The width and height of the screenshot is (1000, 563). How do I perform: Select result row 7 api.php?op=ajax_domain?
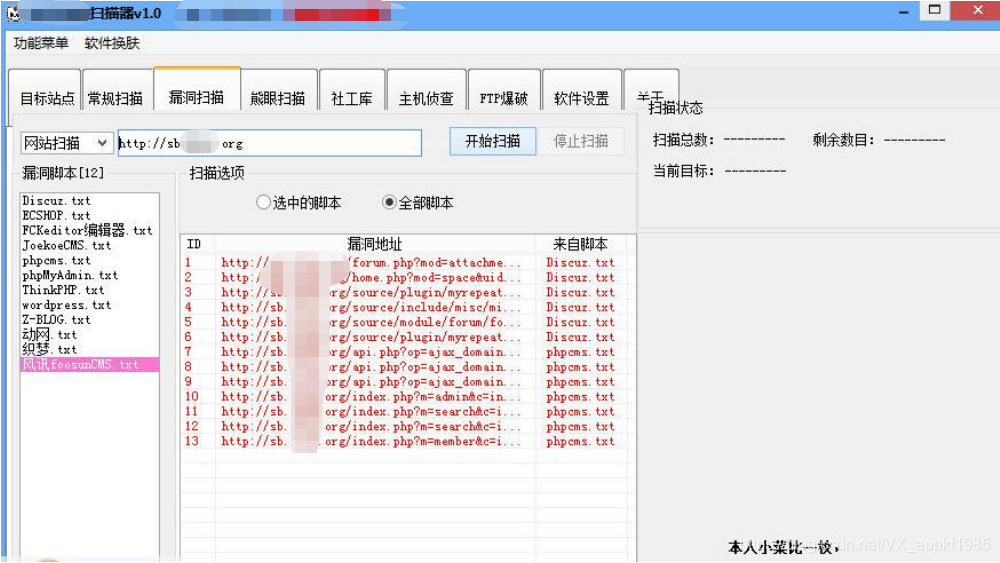(x=408, y=352)
